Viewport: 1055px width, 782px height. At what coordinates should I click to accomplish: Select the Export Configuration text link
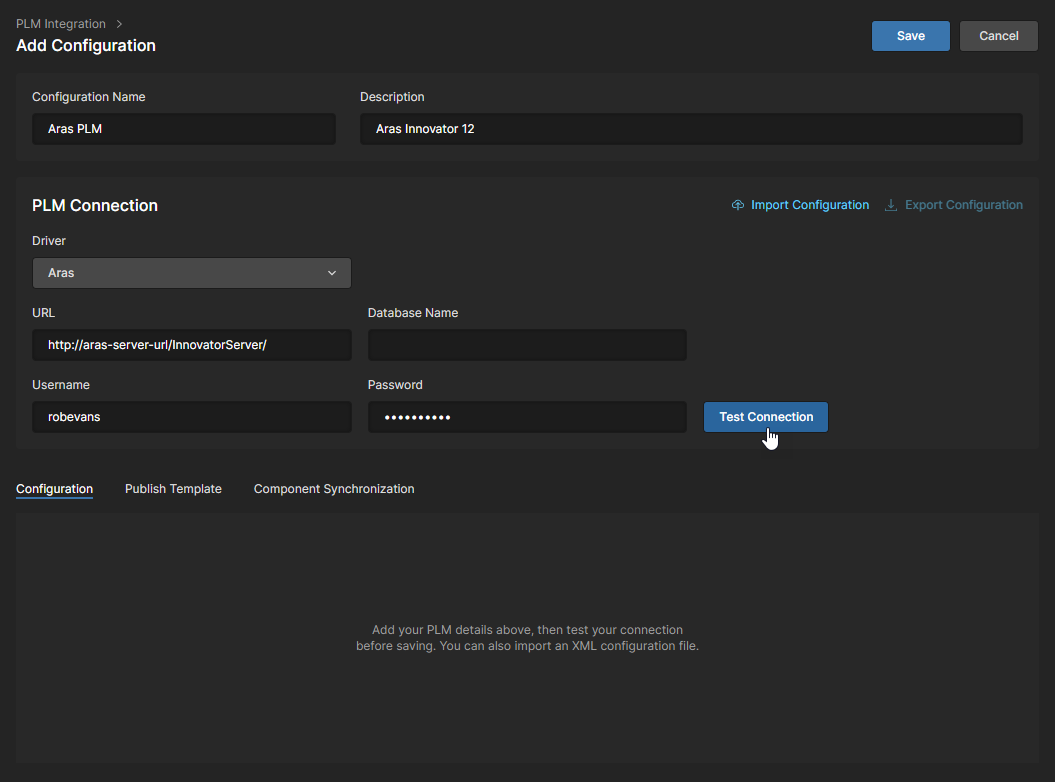tap(963, 205)
